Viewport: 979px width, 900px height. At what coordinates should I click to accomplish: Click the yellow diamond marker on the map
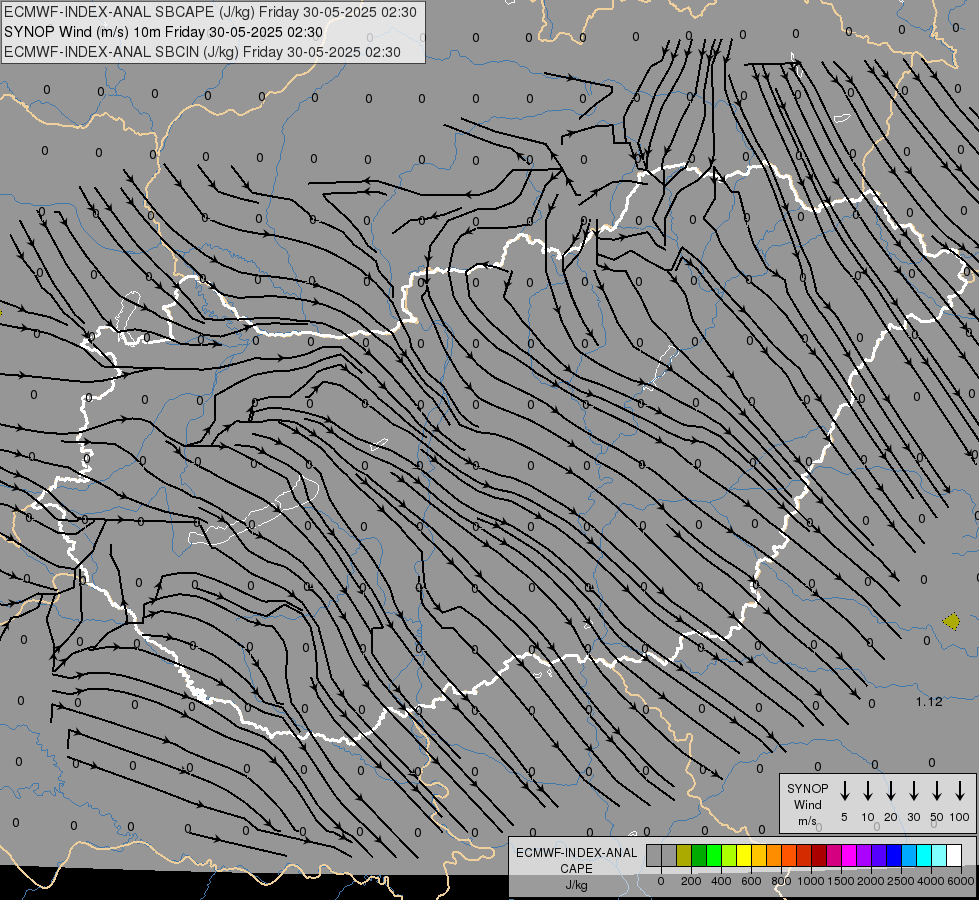tap(952, 621)
